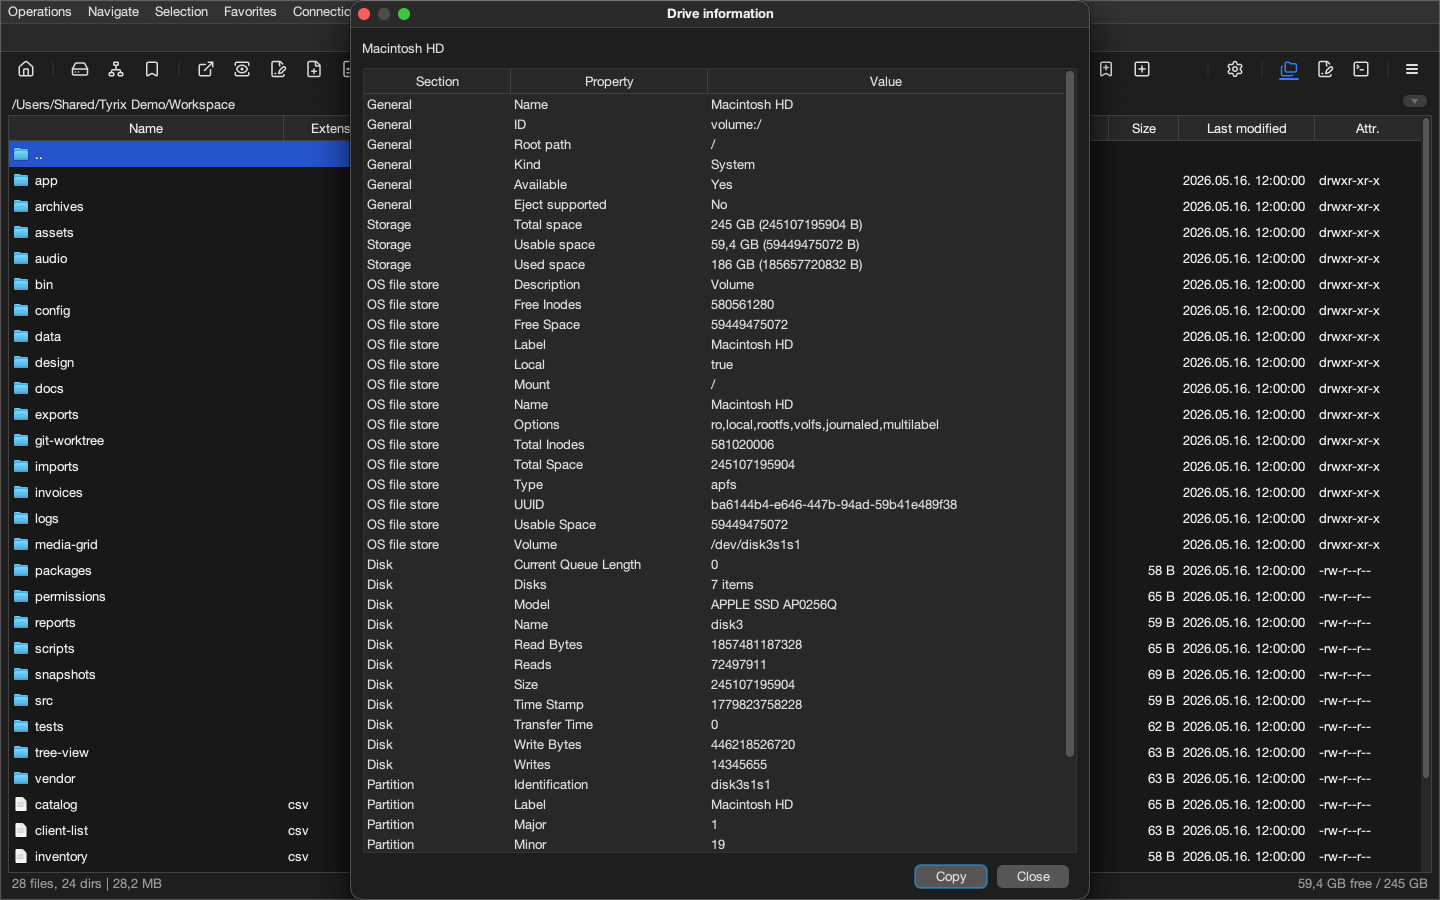The image size is (1440, 900).
Task: Click the new tab plus-square icon
Action: click(1142, 69)
